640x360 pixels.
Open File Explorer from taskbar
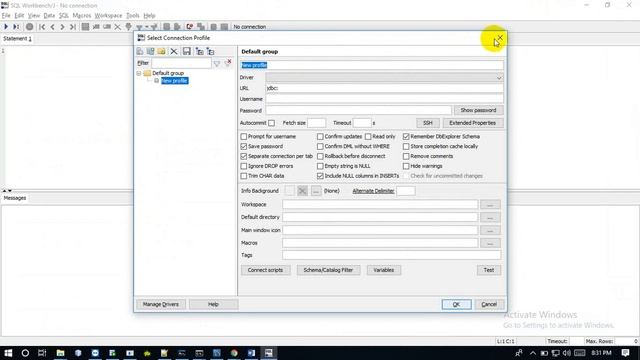60,353
